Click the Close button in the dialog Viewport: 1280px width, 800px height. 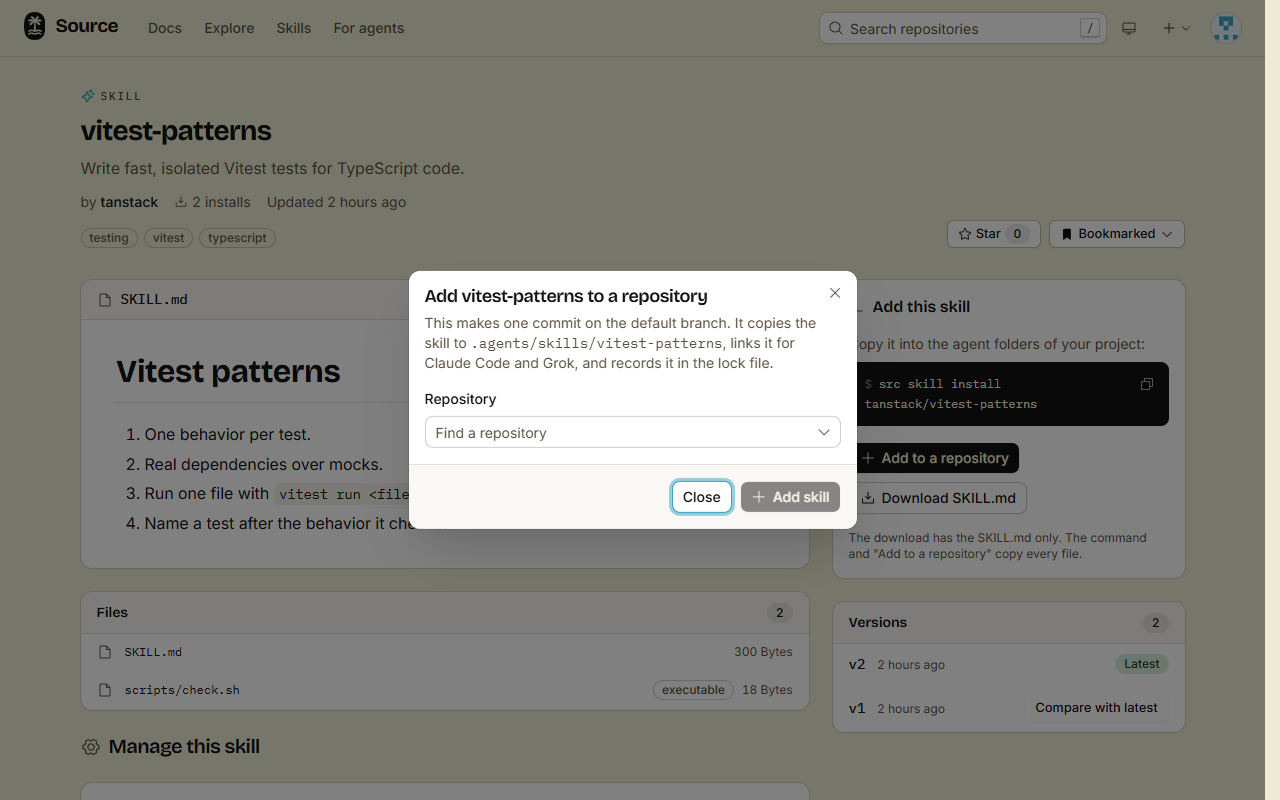coord(702,497)
